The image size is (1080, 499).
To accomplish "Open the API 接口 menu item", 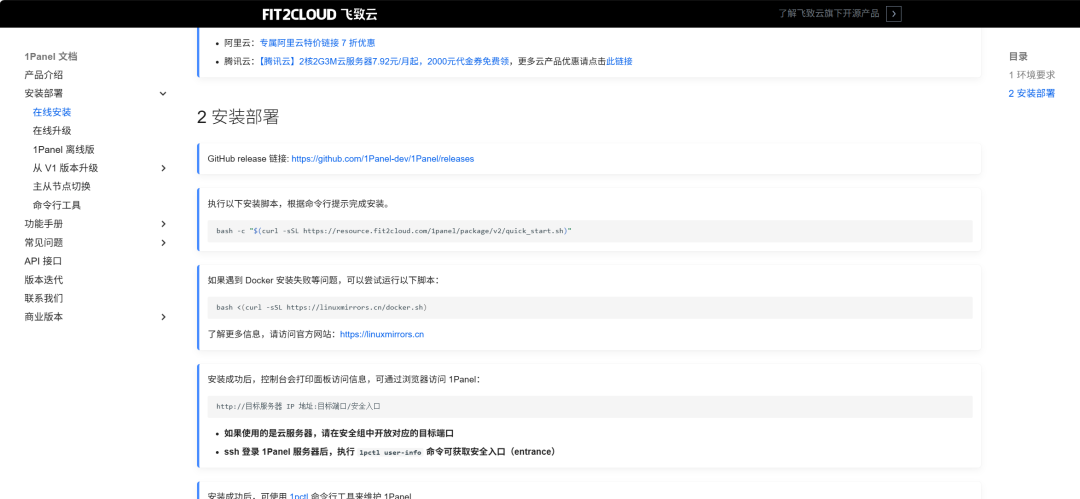I will tap(43, 261).
